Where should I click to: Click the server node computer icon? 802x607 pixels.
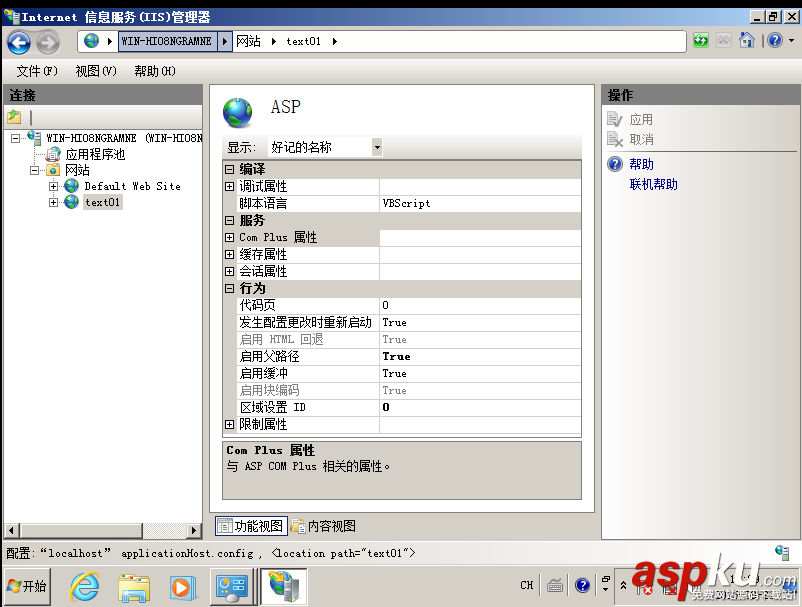(34, 137)
